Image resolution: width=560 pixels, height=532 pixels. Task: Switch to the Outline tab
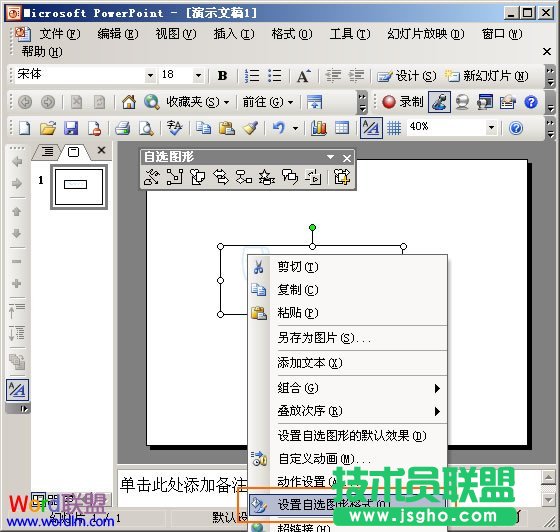(x=47, y=152)
